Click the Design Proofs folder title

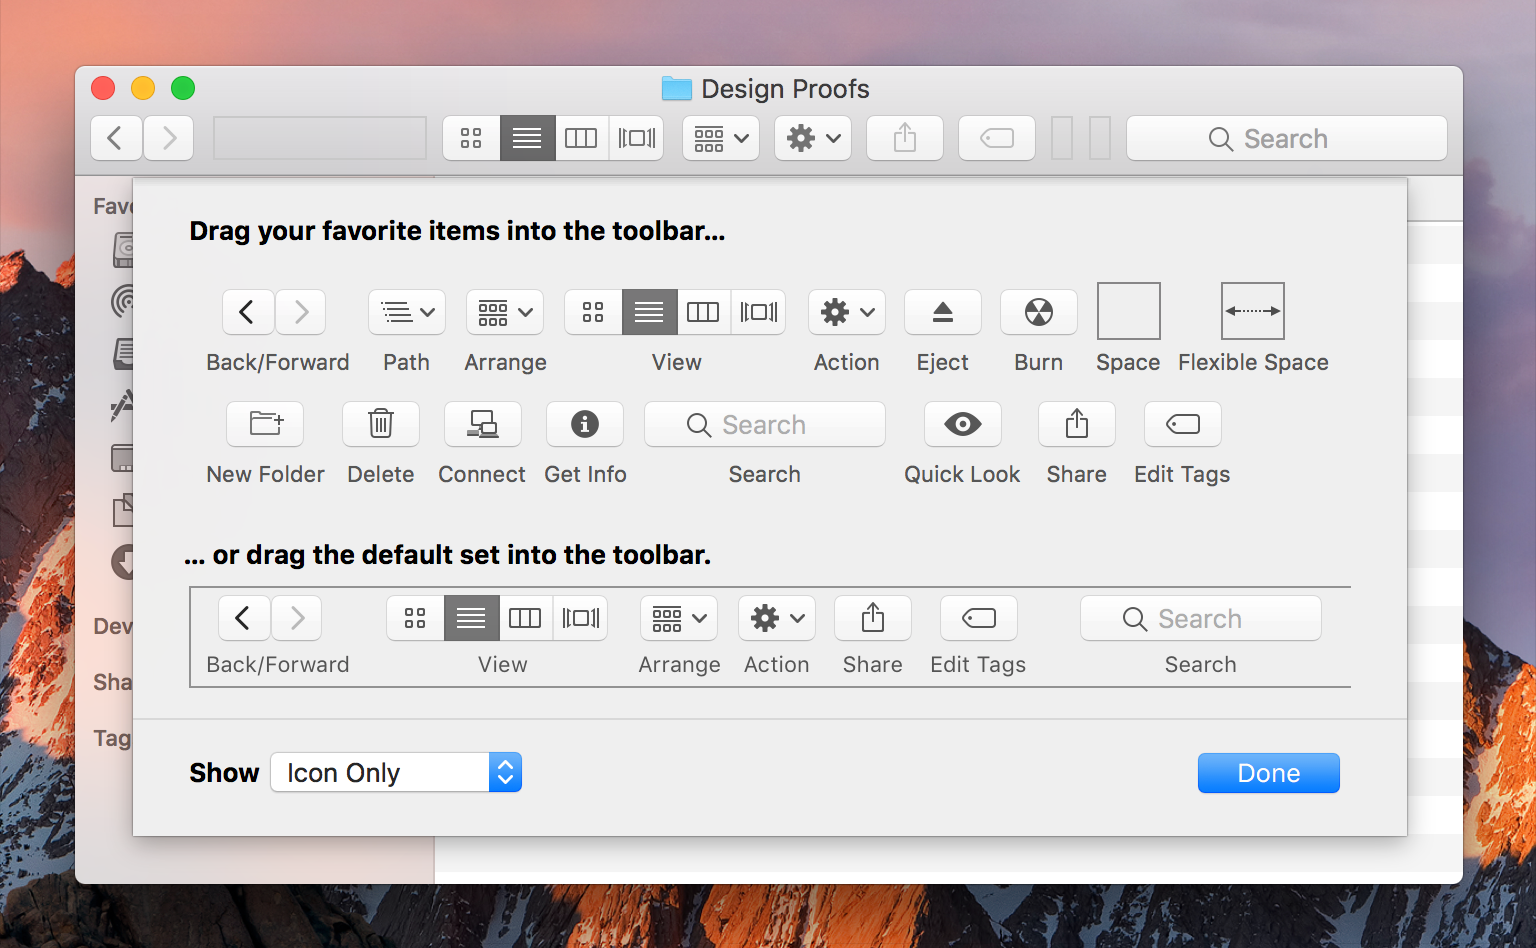(766, 89)
